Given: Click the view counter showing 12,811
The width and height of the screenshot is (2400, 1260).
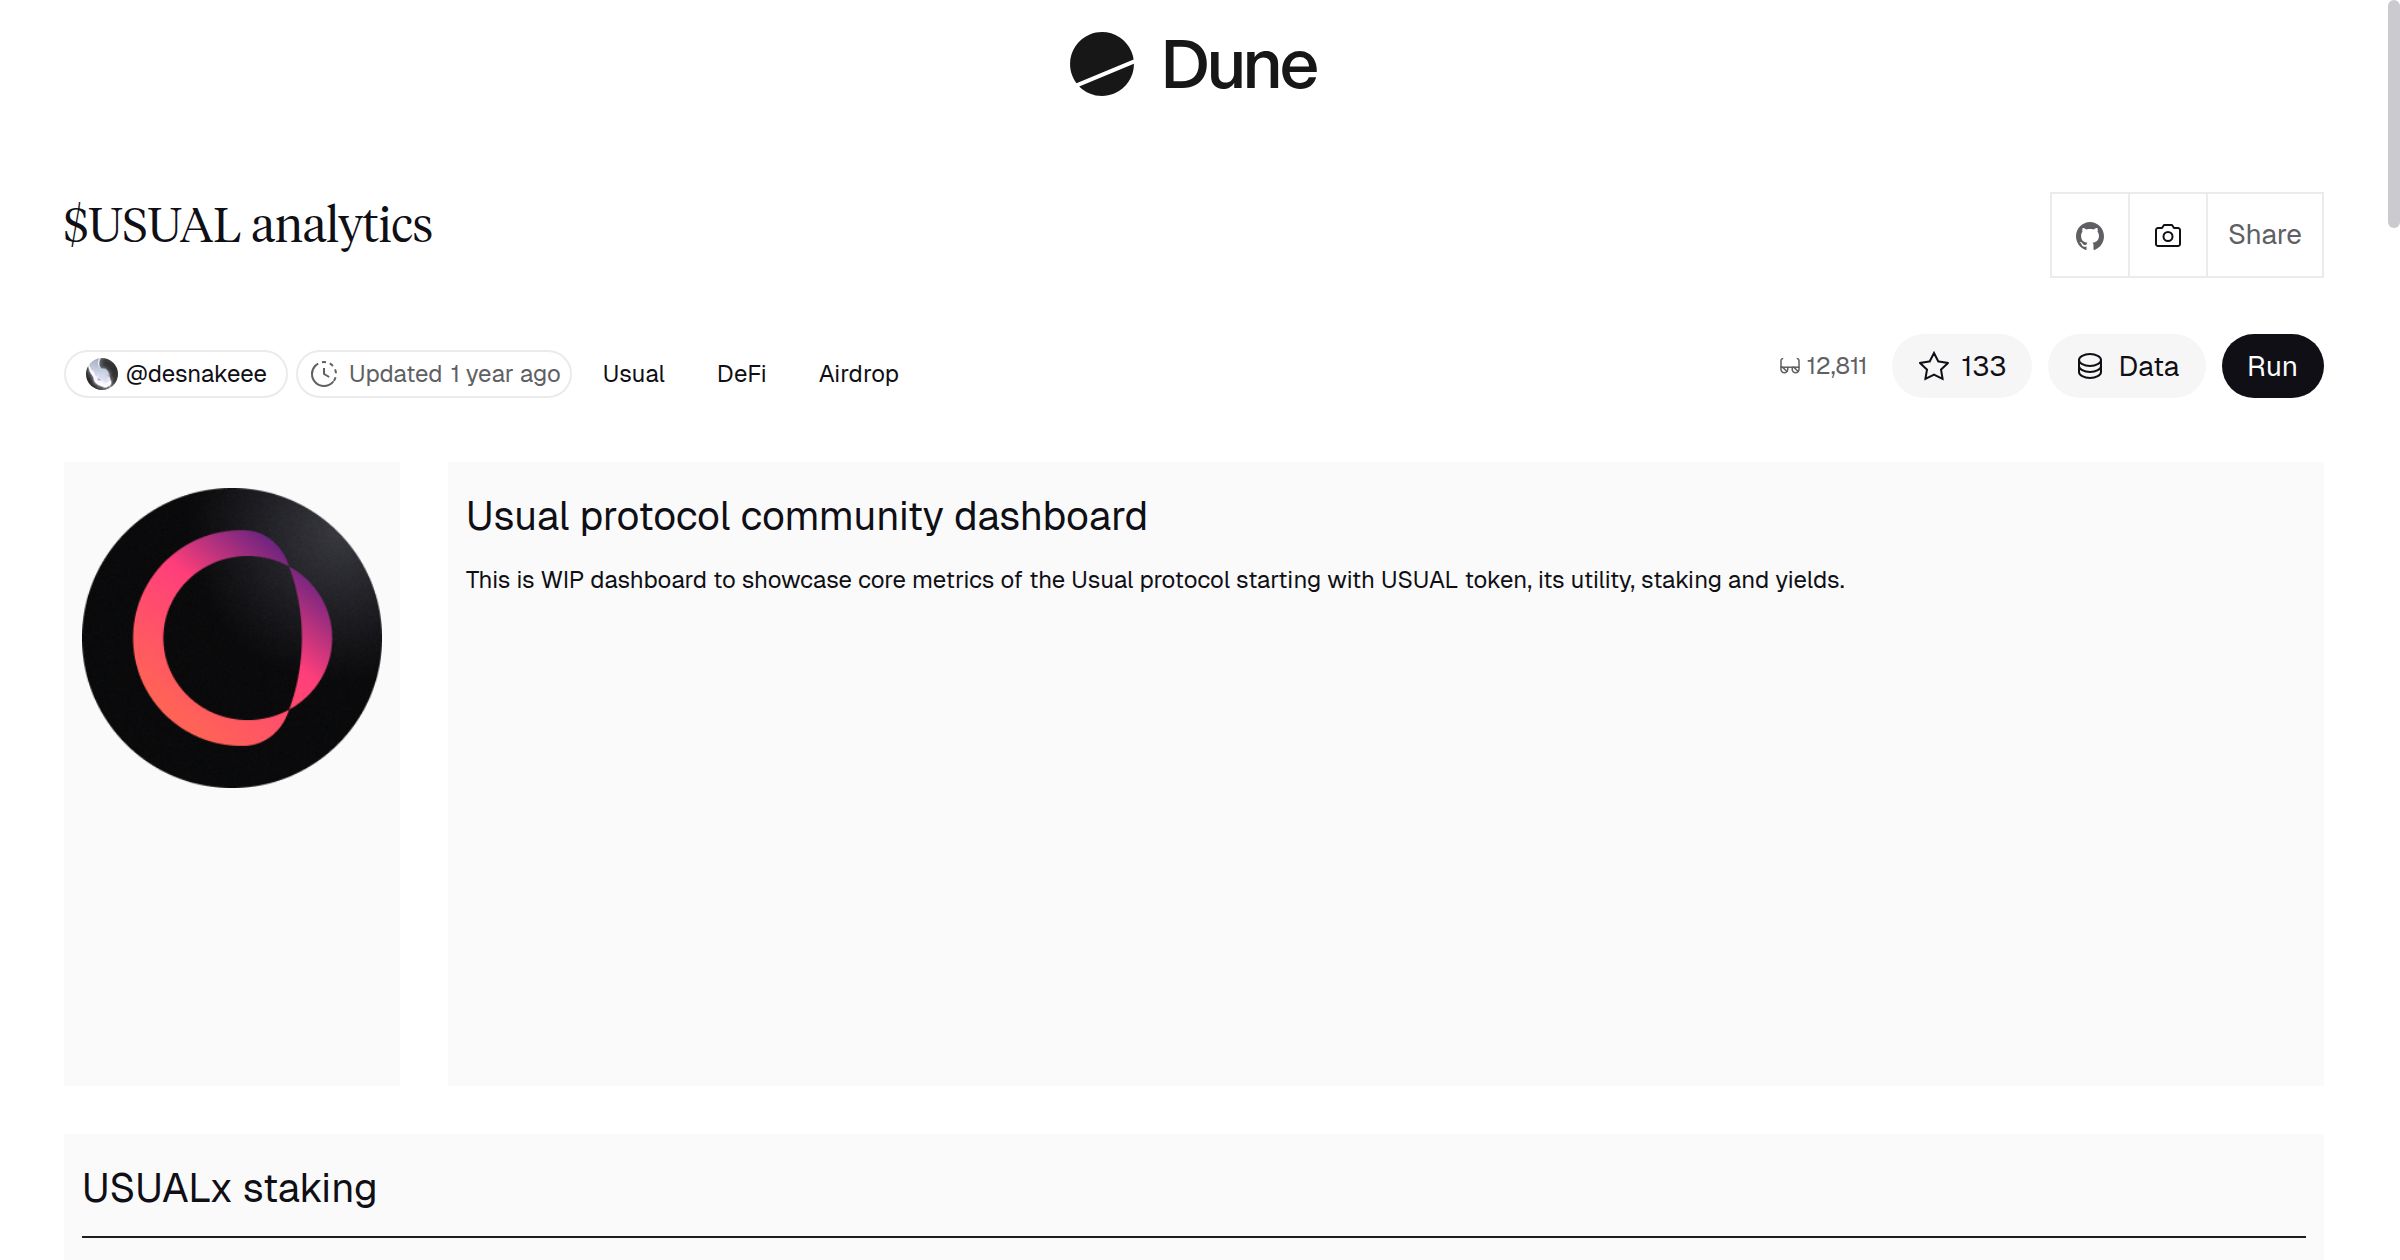Looking at the screenshot, I should coord(1836,365).
